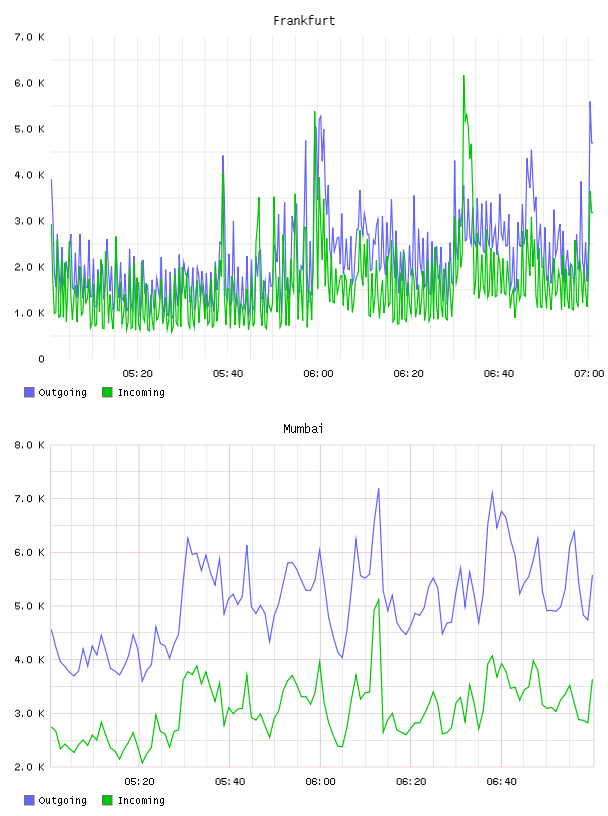Click the 06:40 time label in Frankfurt
This screenshot has width=608, height=816.
499,374
